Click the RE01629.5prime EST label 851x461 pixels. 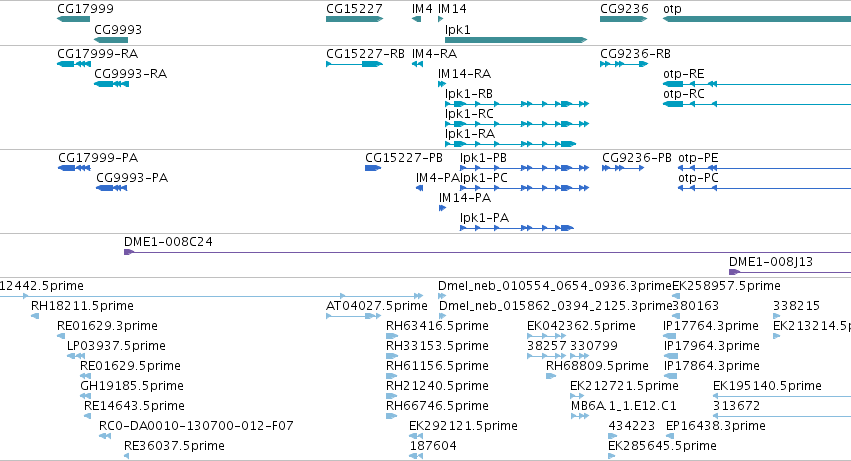pos(130,366)
